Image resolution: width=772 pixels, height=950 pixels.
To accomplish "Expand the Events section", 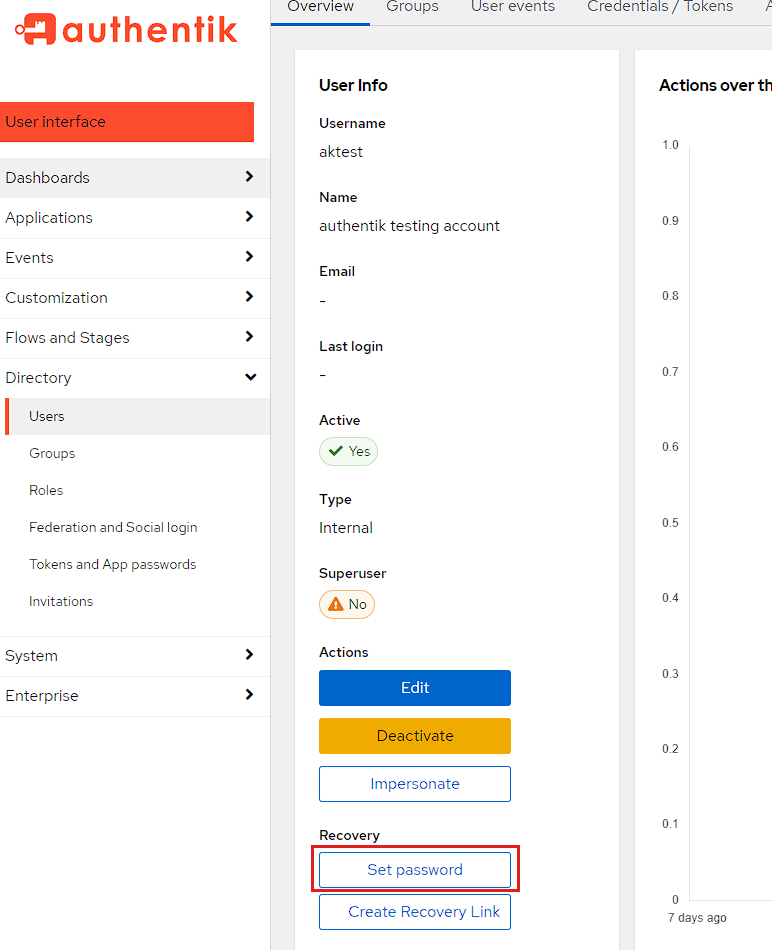I will [134, 258].
